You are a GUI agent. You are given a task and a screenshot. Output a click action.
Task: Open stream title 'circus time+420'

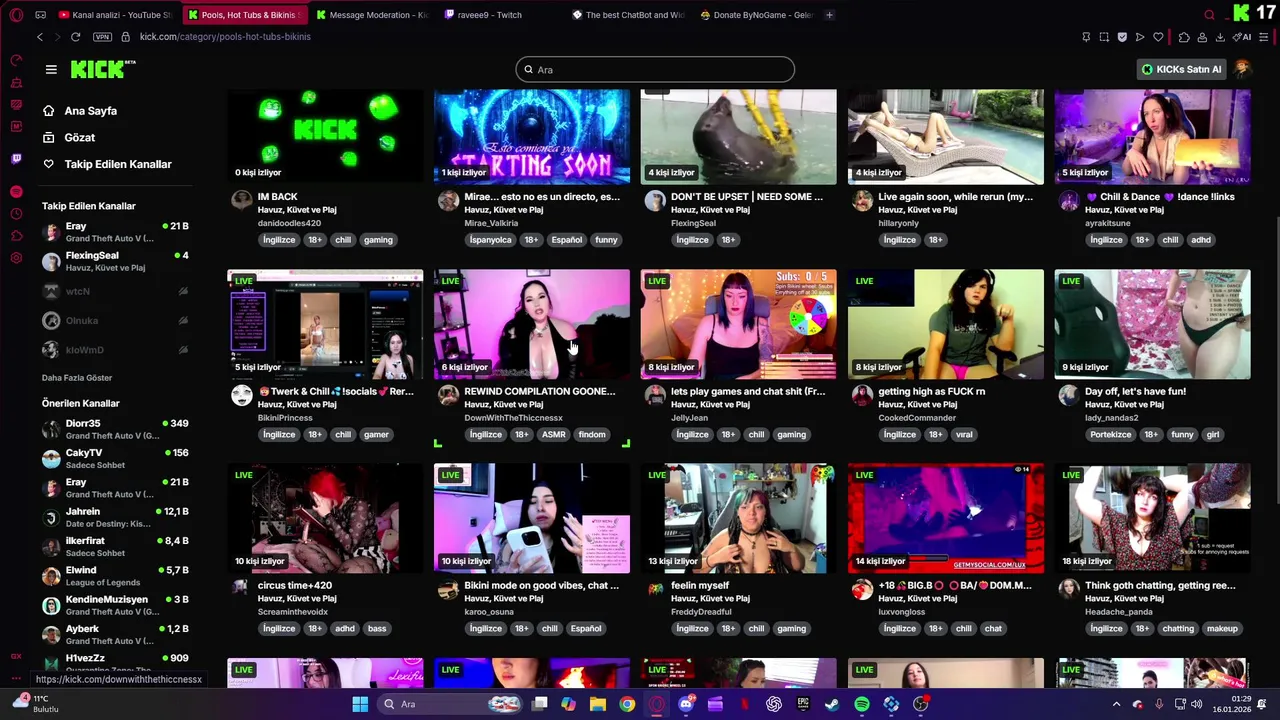[x=295, y=585]
